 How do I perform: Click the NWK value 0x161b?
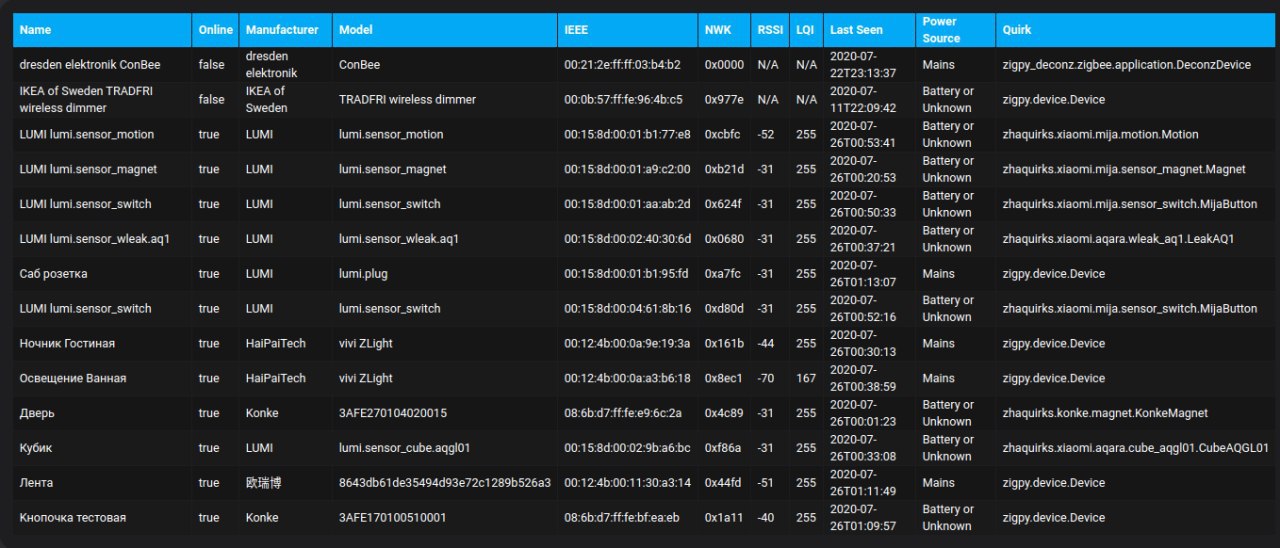724,344
